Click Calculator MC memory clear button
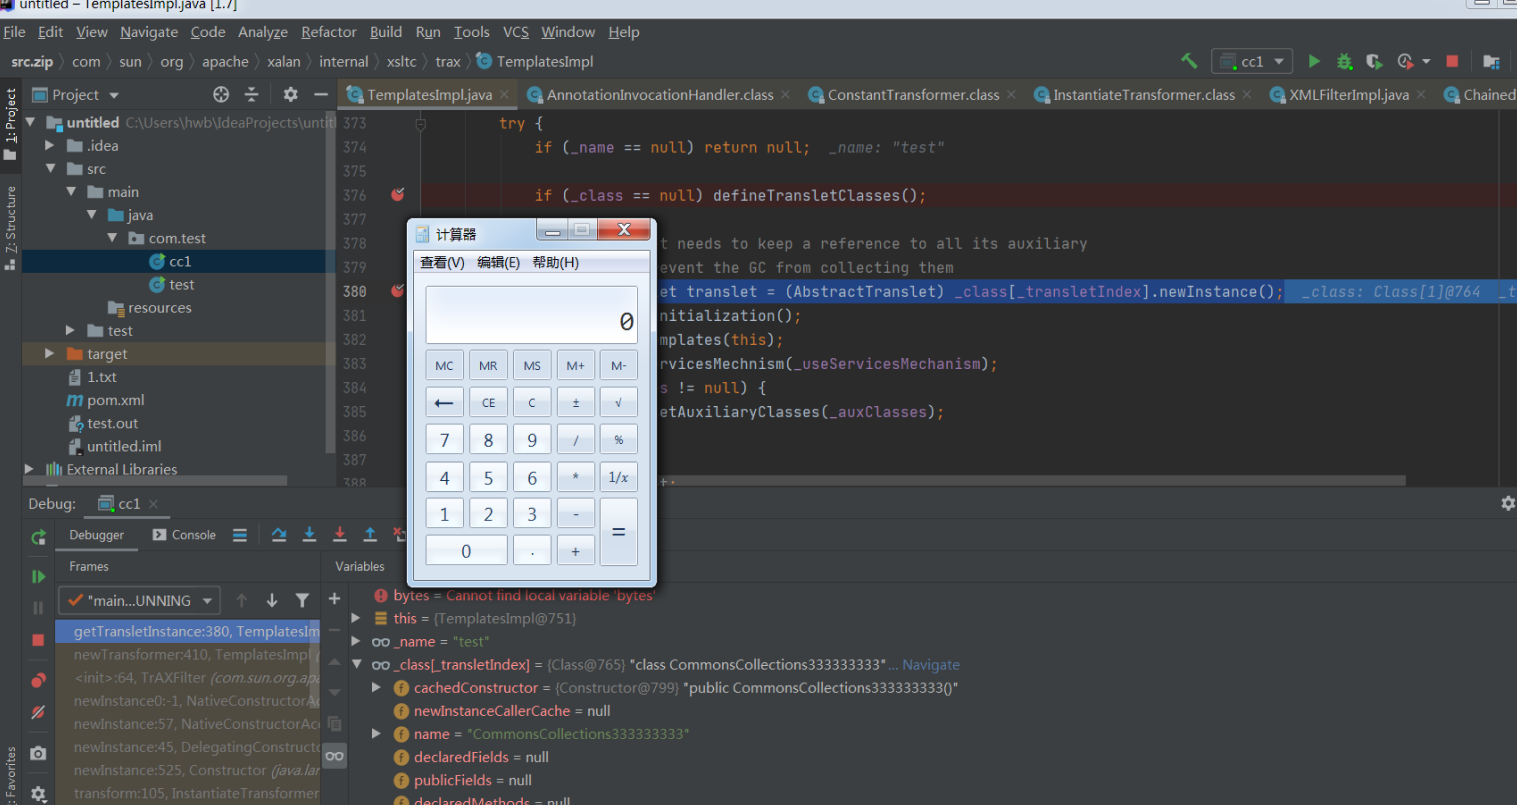The width and height of the screenshot is (1517, 805). point(445,365)
